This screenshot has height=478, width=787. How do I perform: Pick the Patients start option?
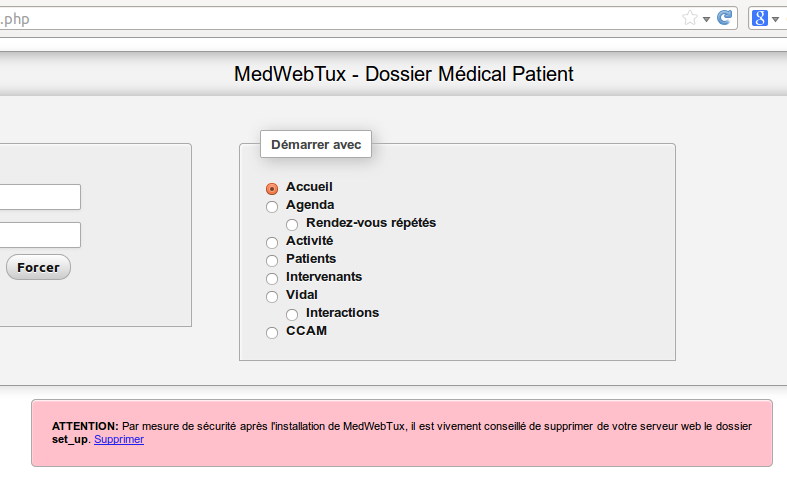pos(272,261)
